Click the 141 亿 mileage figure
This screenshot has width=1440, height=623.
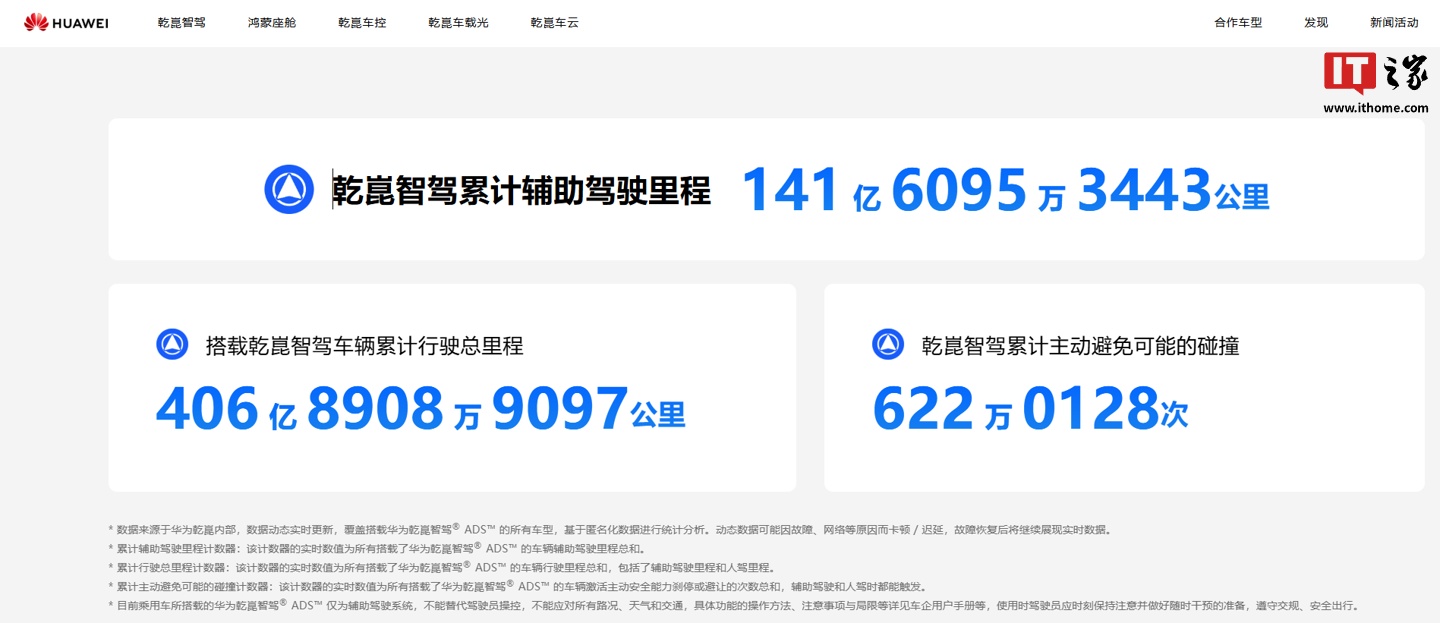[x=811, y=190]
